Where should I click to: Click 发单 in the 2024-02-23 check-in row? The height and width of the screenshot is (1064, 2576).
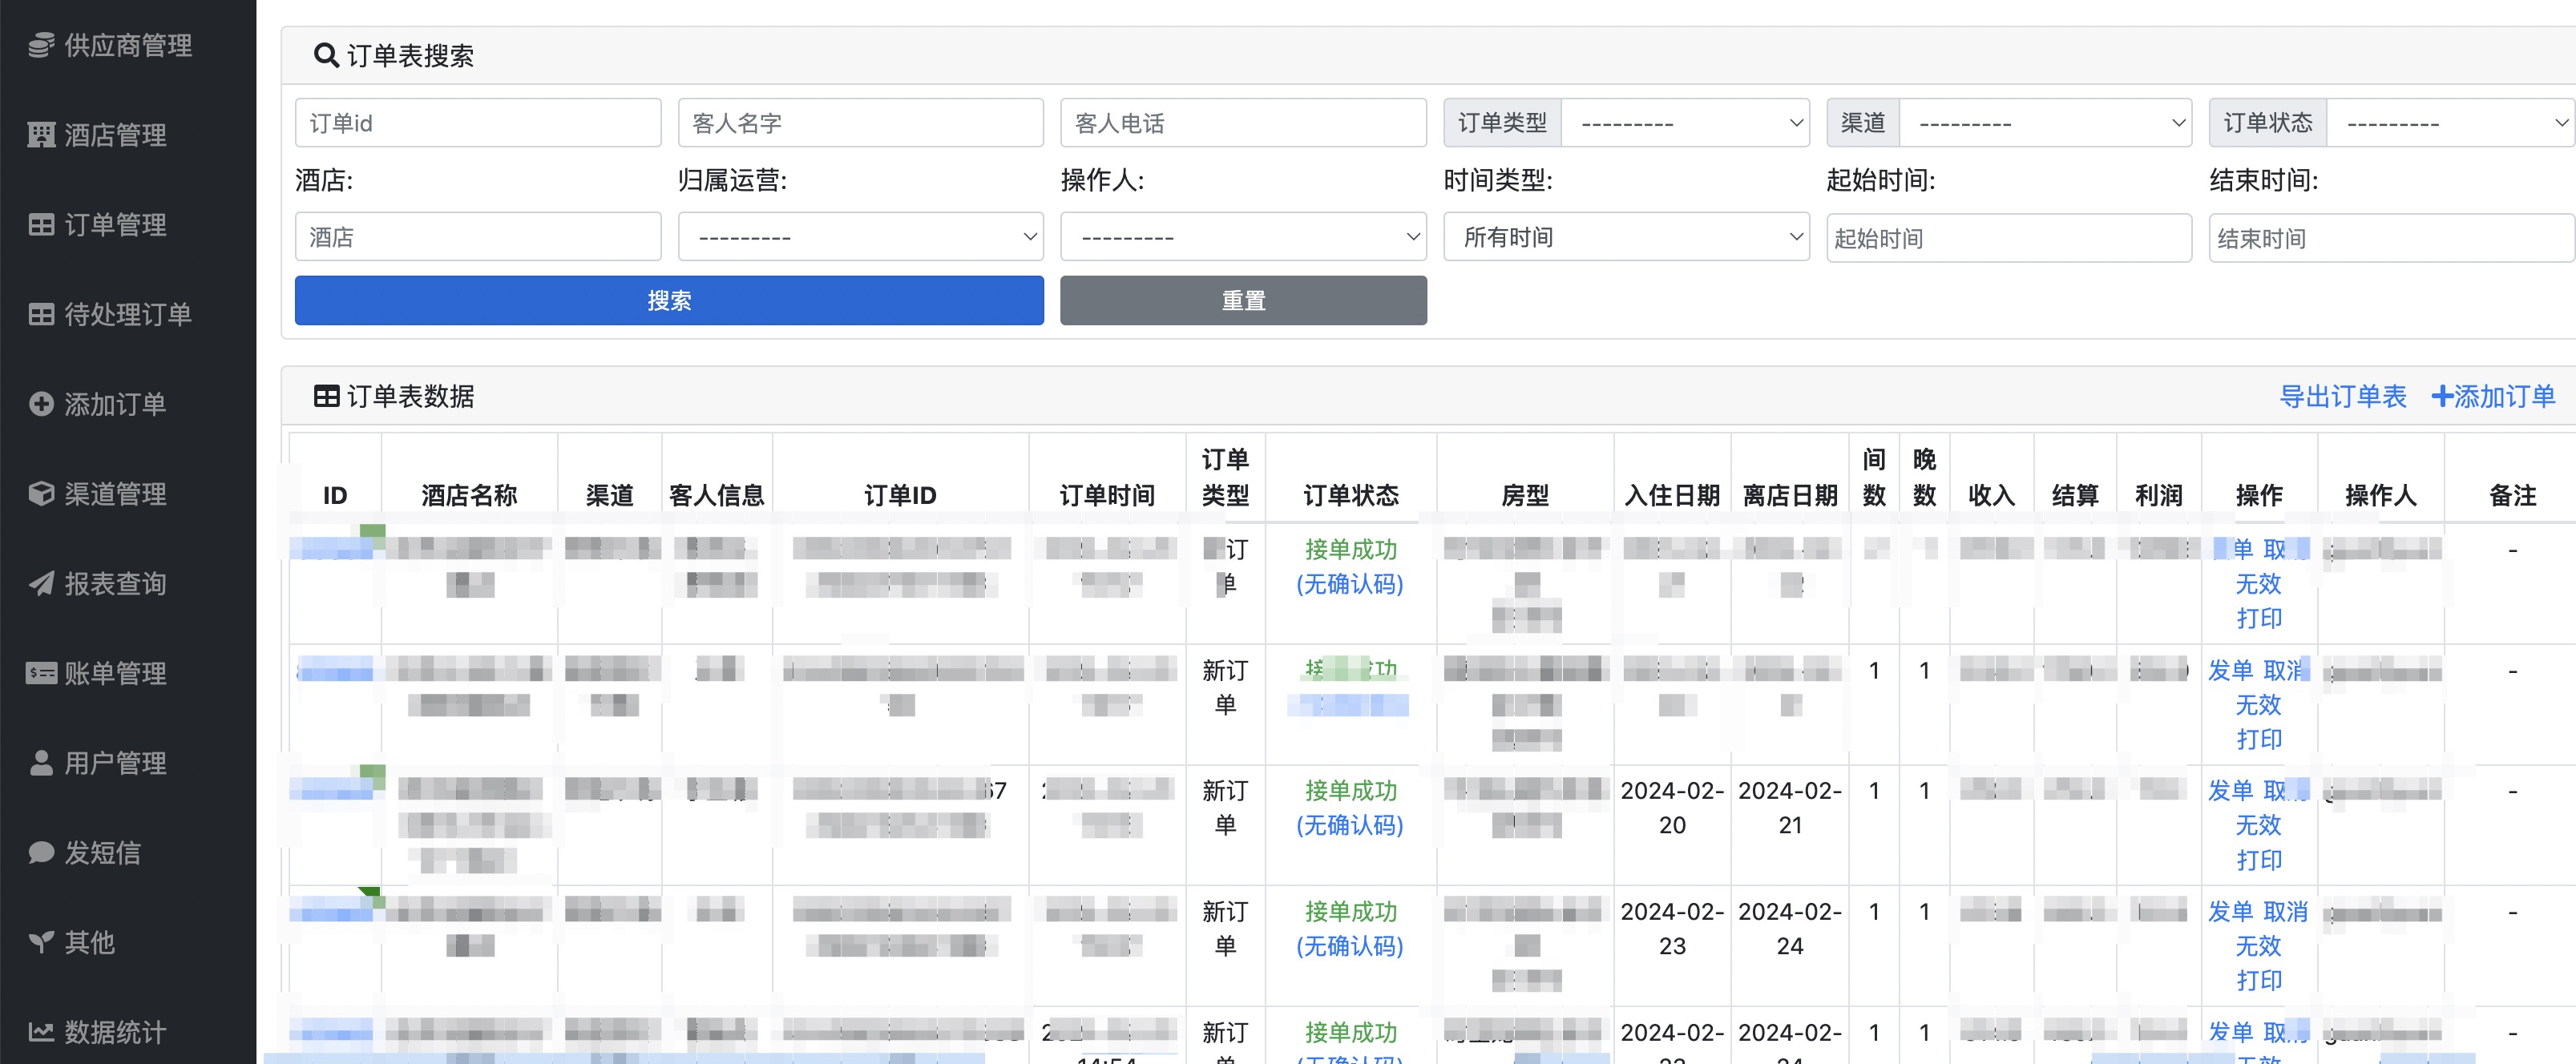2230,912
